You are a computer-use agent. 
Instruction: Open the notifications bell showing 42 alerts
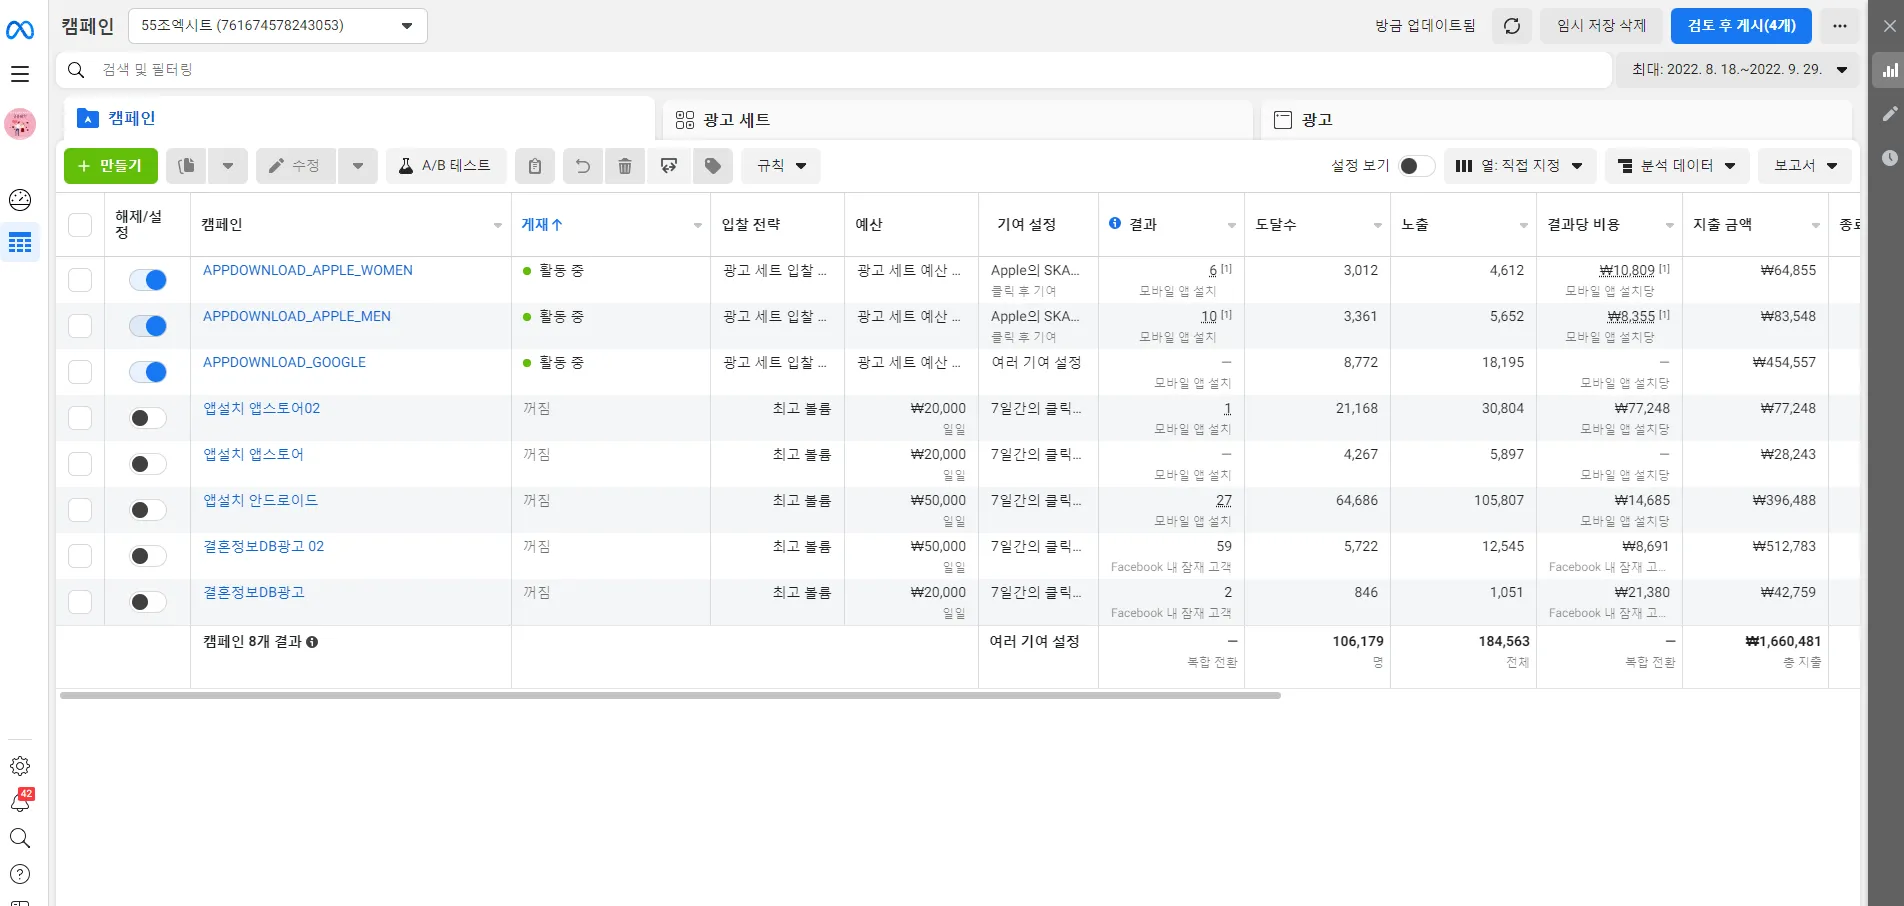pos(20,801)
